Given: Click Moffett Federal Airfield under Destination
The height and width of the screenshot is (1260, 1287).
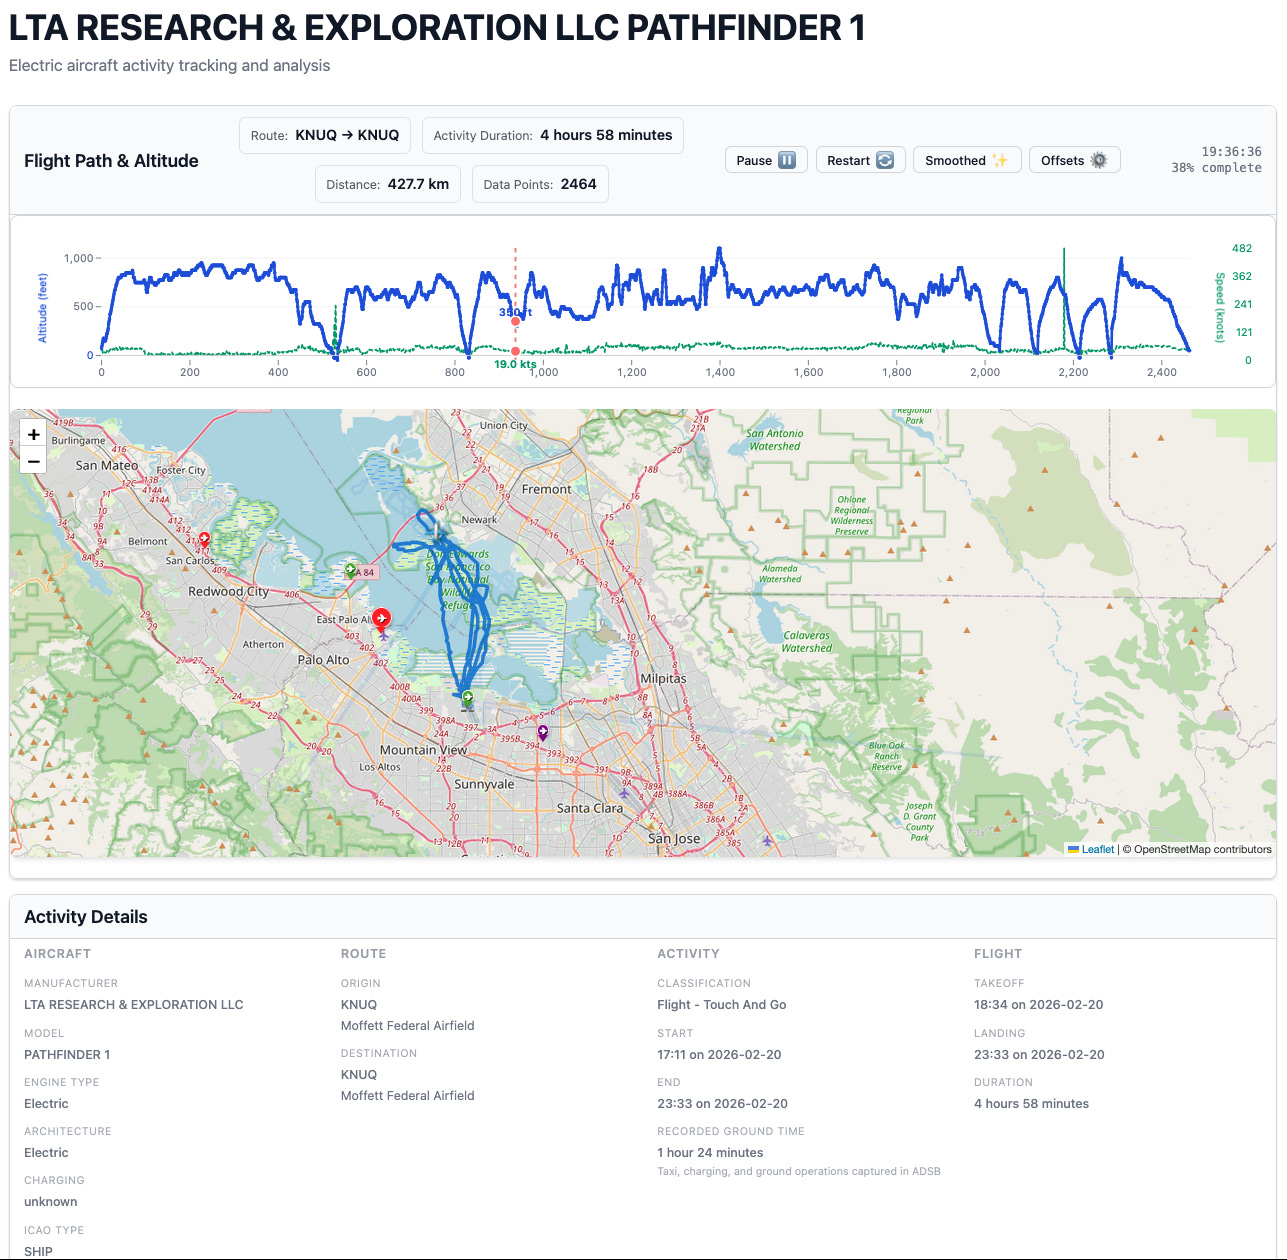Looking at the screenshot, I should click(x=408, y=1096).
